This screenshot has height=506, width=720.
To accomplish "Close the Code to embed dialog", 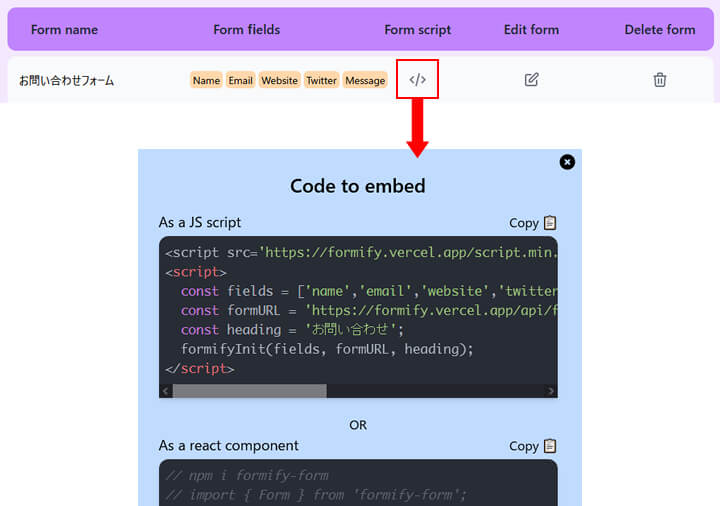I will tap(567, 162).
